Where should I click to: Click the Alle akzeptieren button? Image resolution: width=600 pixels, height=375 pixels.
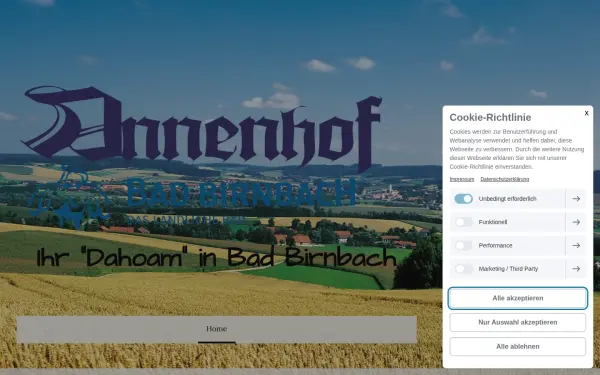coord(517,298)
